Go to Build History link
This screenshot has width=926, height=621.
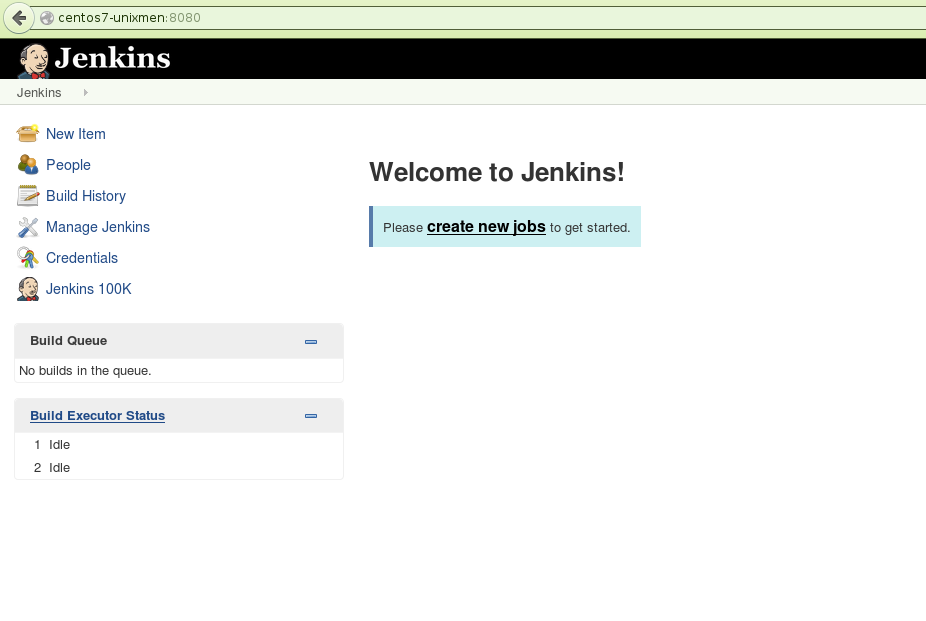click(86, 196)
